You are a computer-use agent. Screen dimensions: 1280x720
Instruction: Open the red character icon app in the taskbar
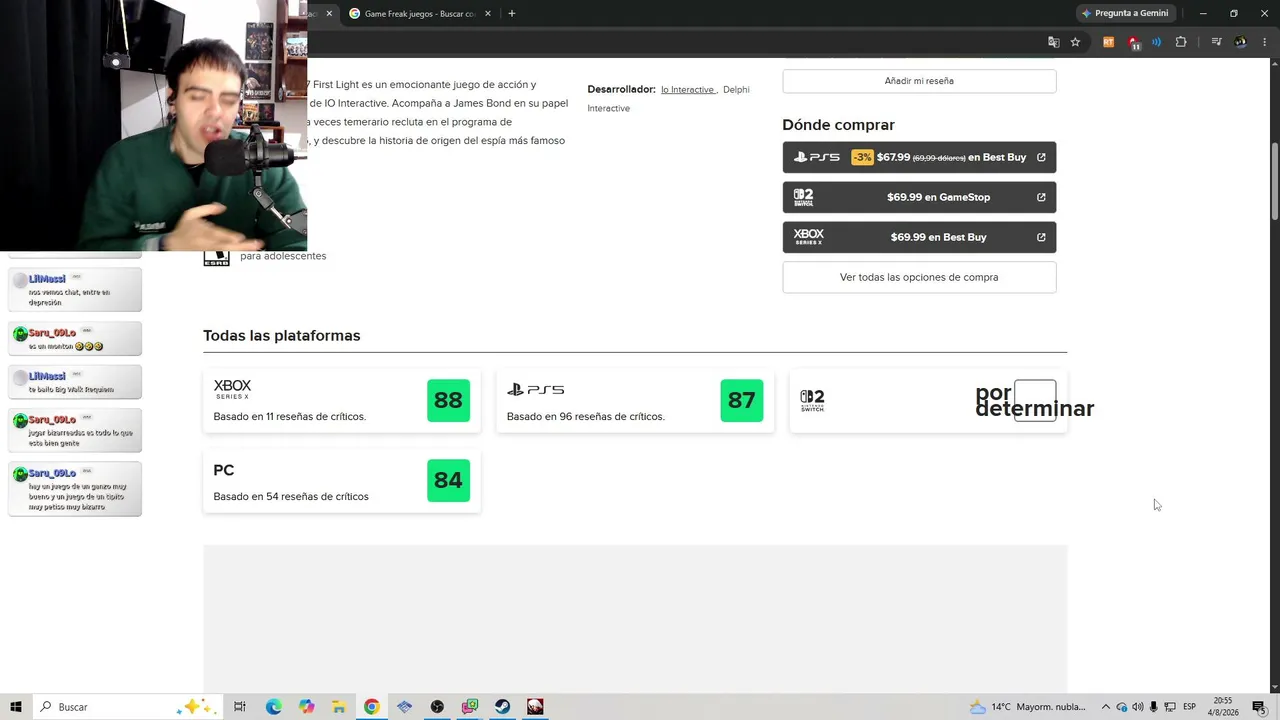pos(536,707)
